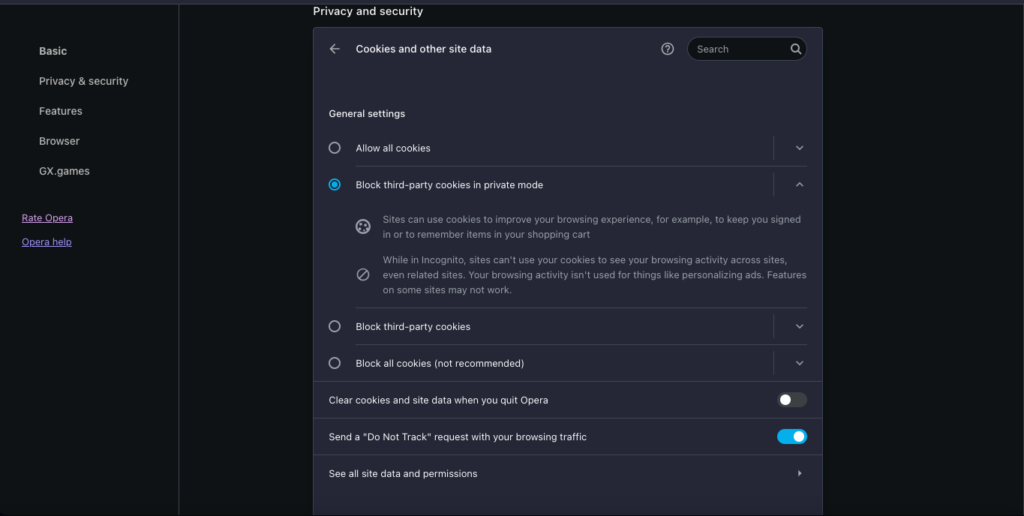
Task: Select the Block third-party cookies radio button
Action: point(334,327)
